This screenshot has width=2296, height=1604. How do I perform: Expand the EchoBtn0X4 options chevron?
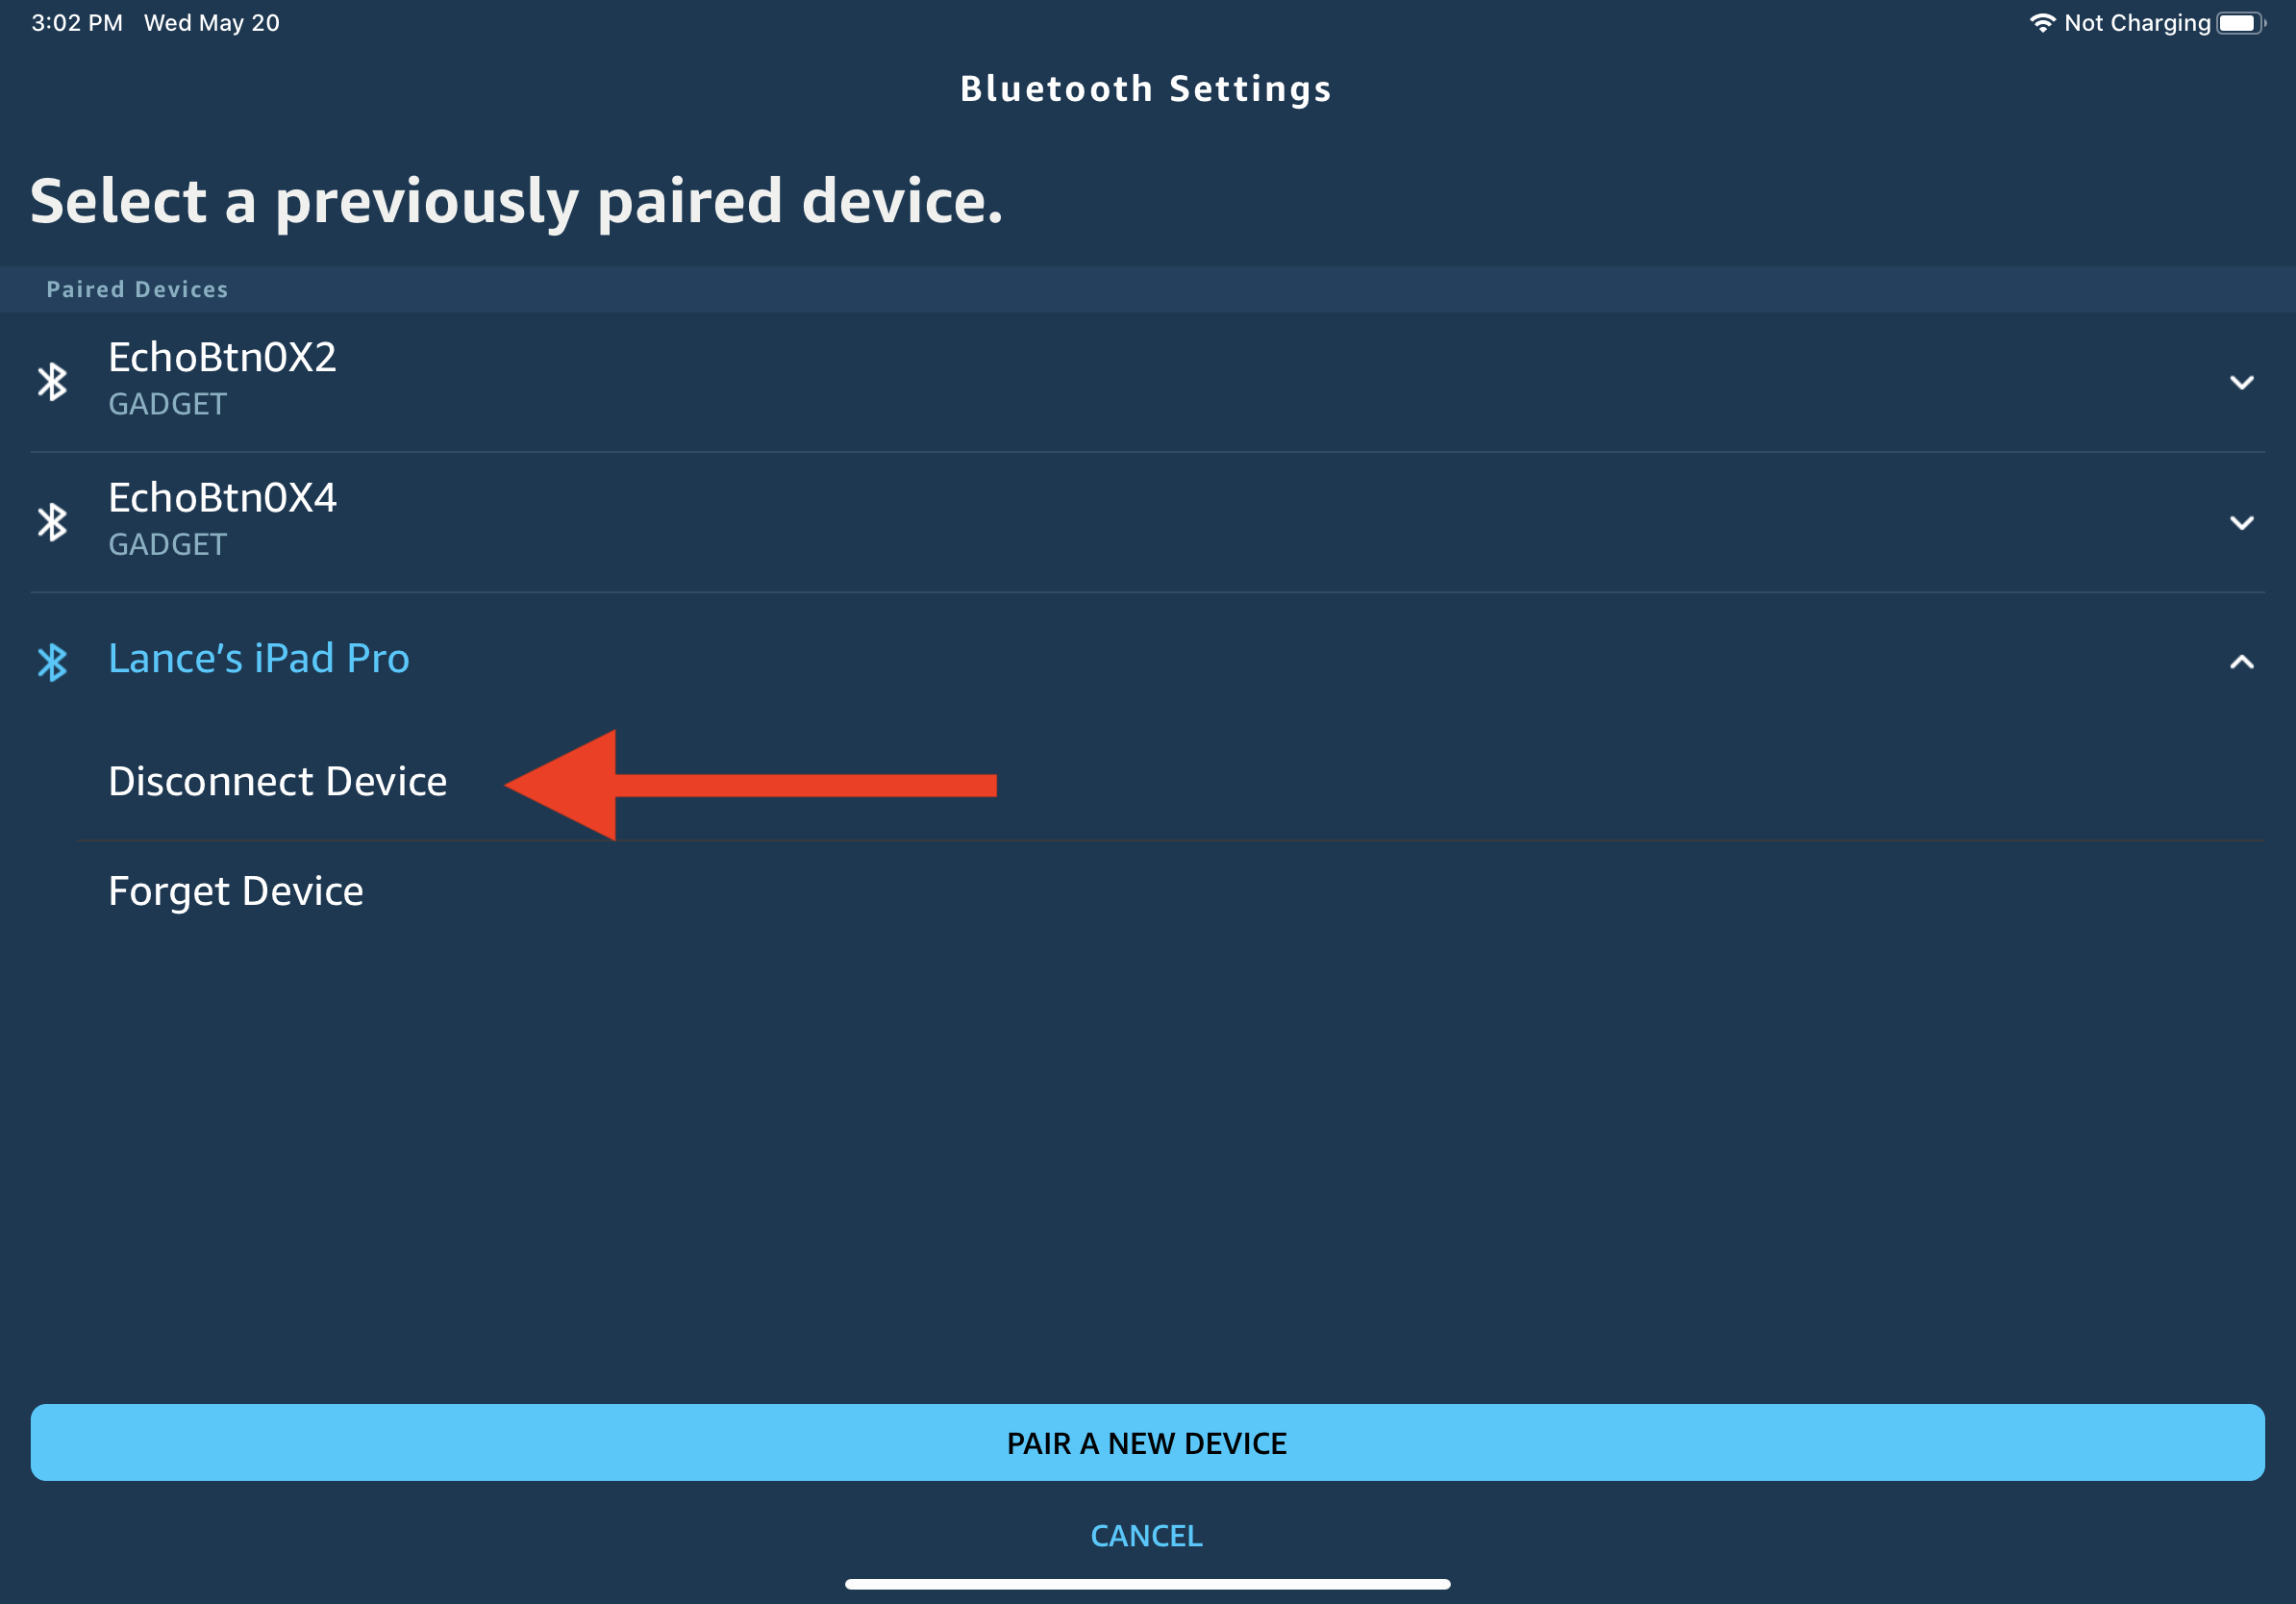pyautogui.click(x=2241, y=522)
